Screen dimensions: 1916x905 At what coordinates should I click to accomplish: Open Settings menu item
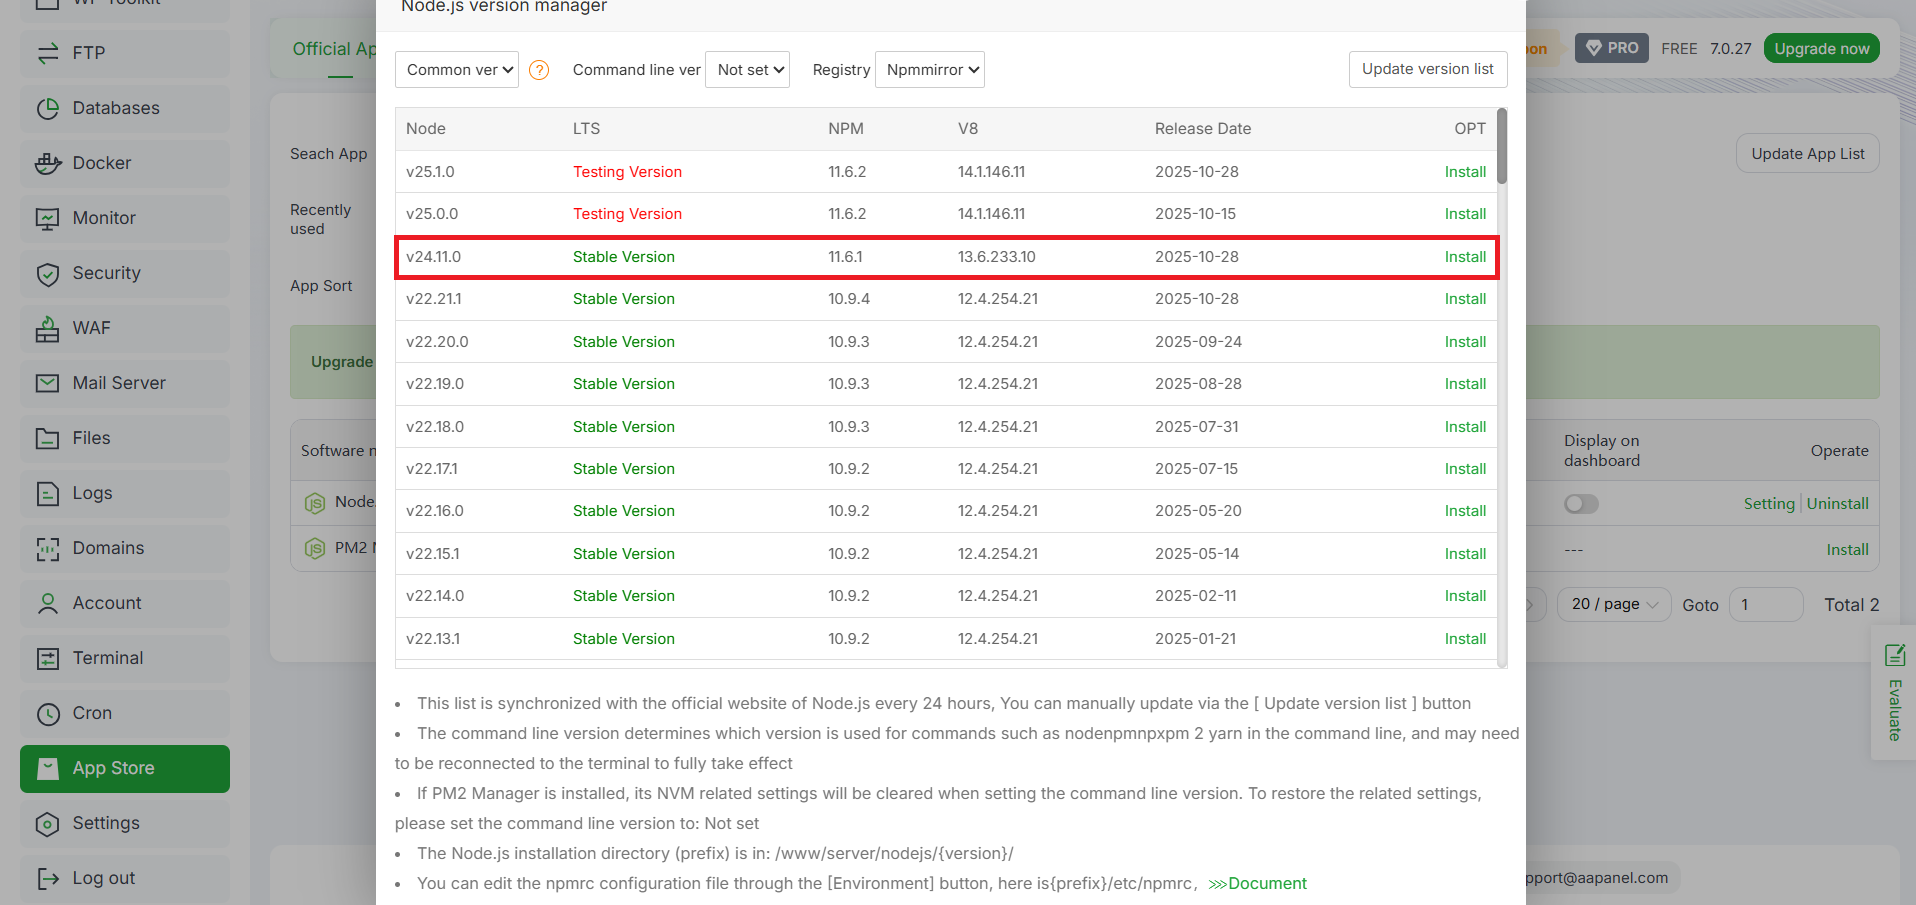coord(125,823)
